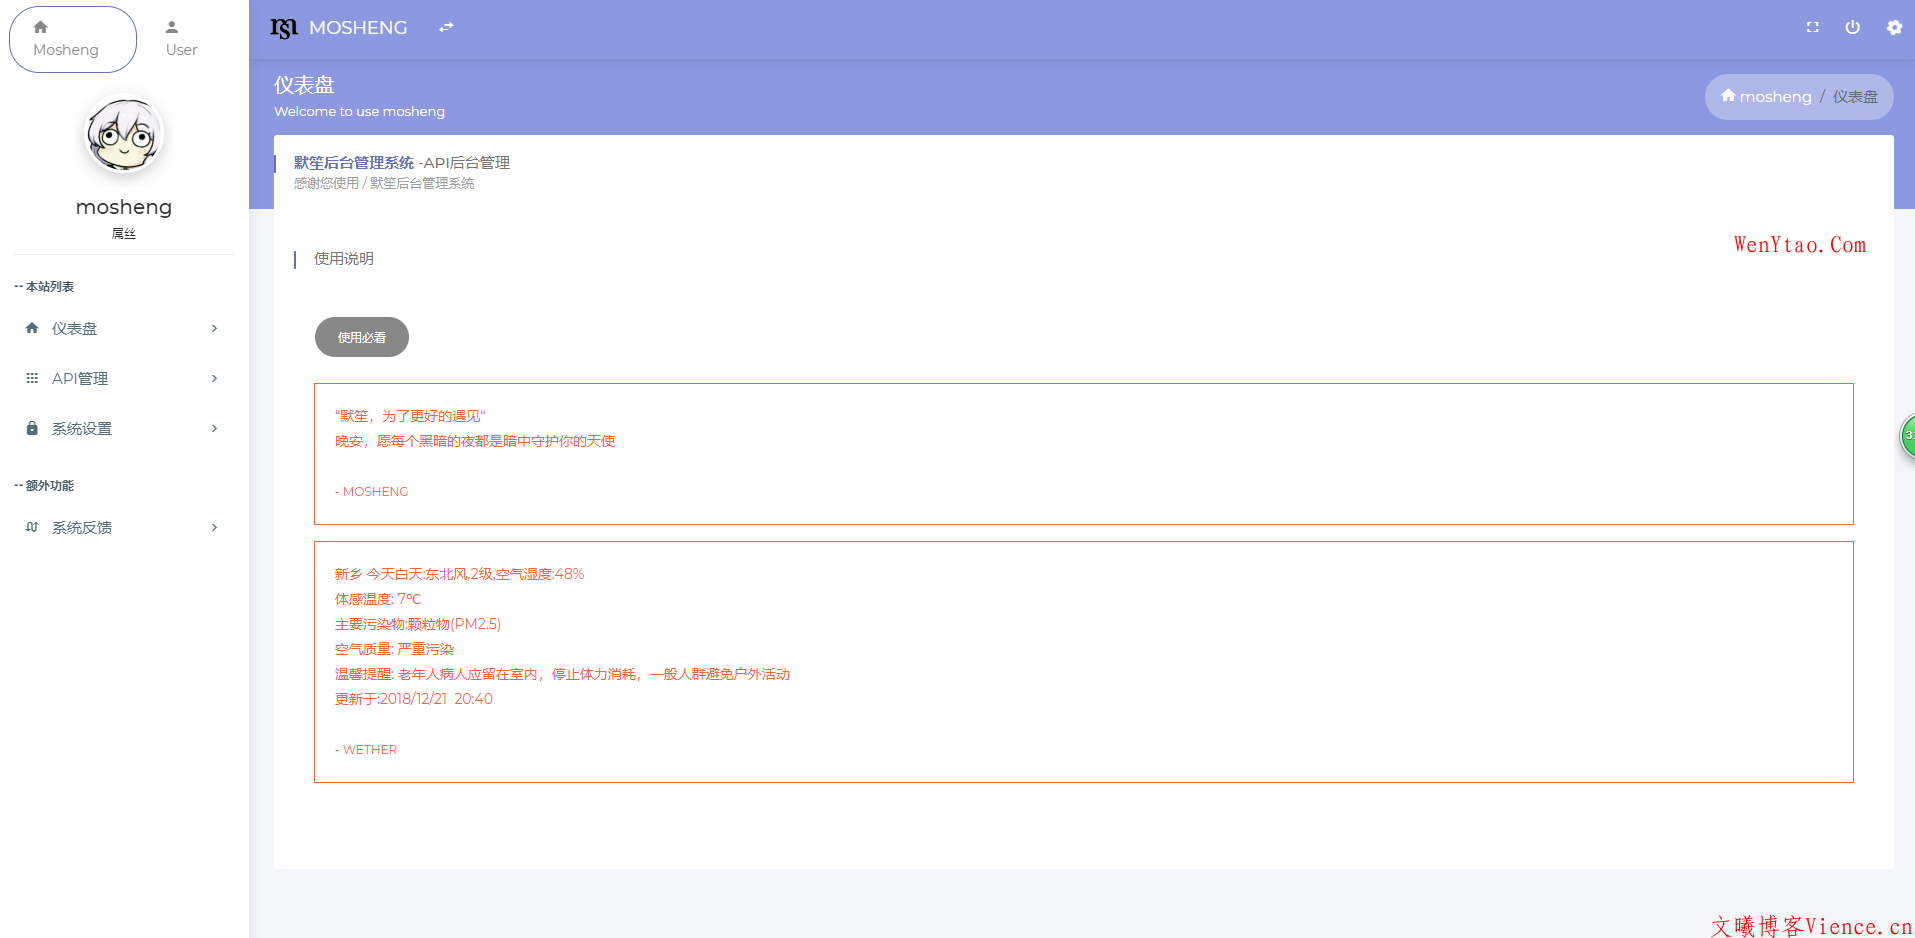Click the feedback icon beside 系统反馈

[x=32, y=527]
